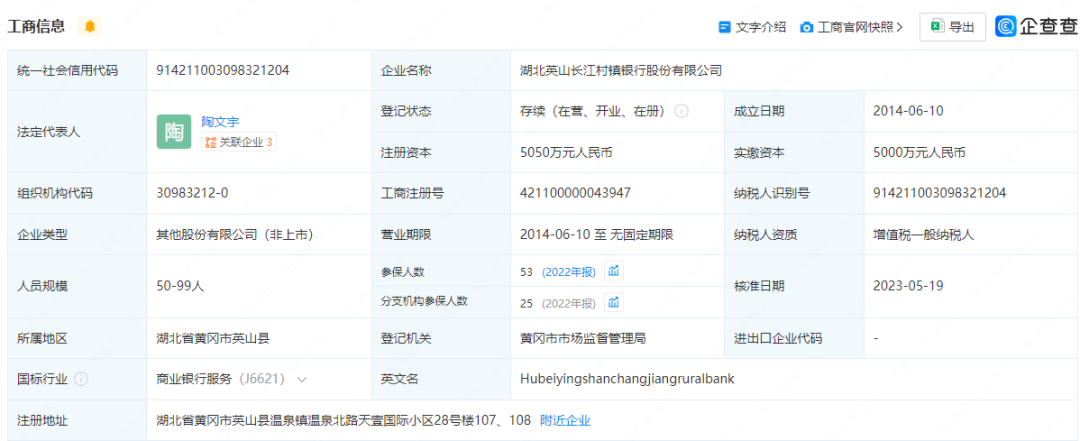Select status text 存续（在营、开业、在册）
This screenshot has width=1080, height=441.
(595, 111)
